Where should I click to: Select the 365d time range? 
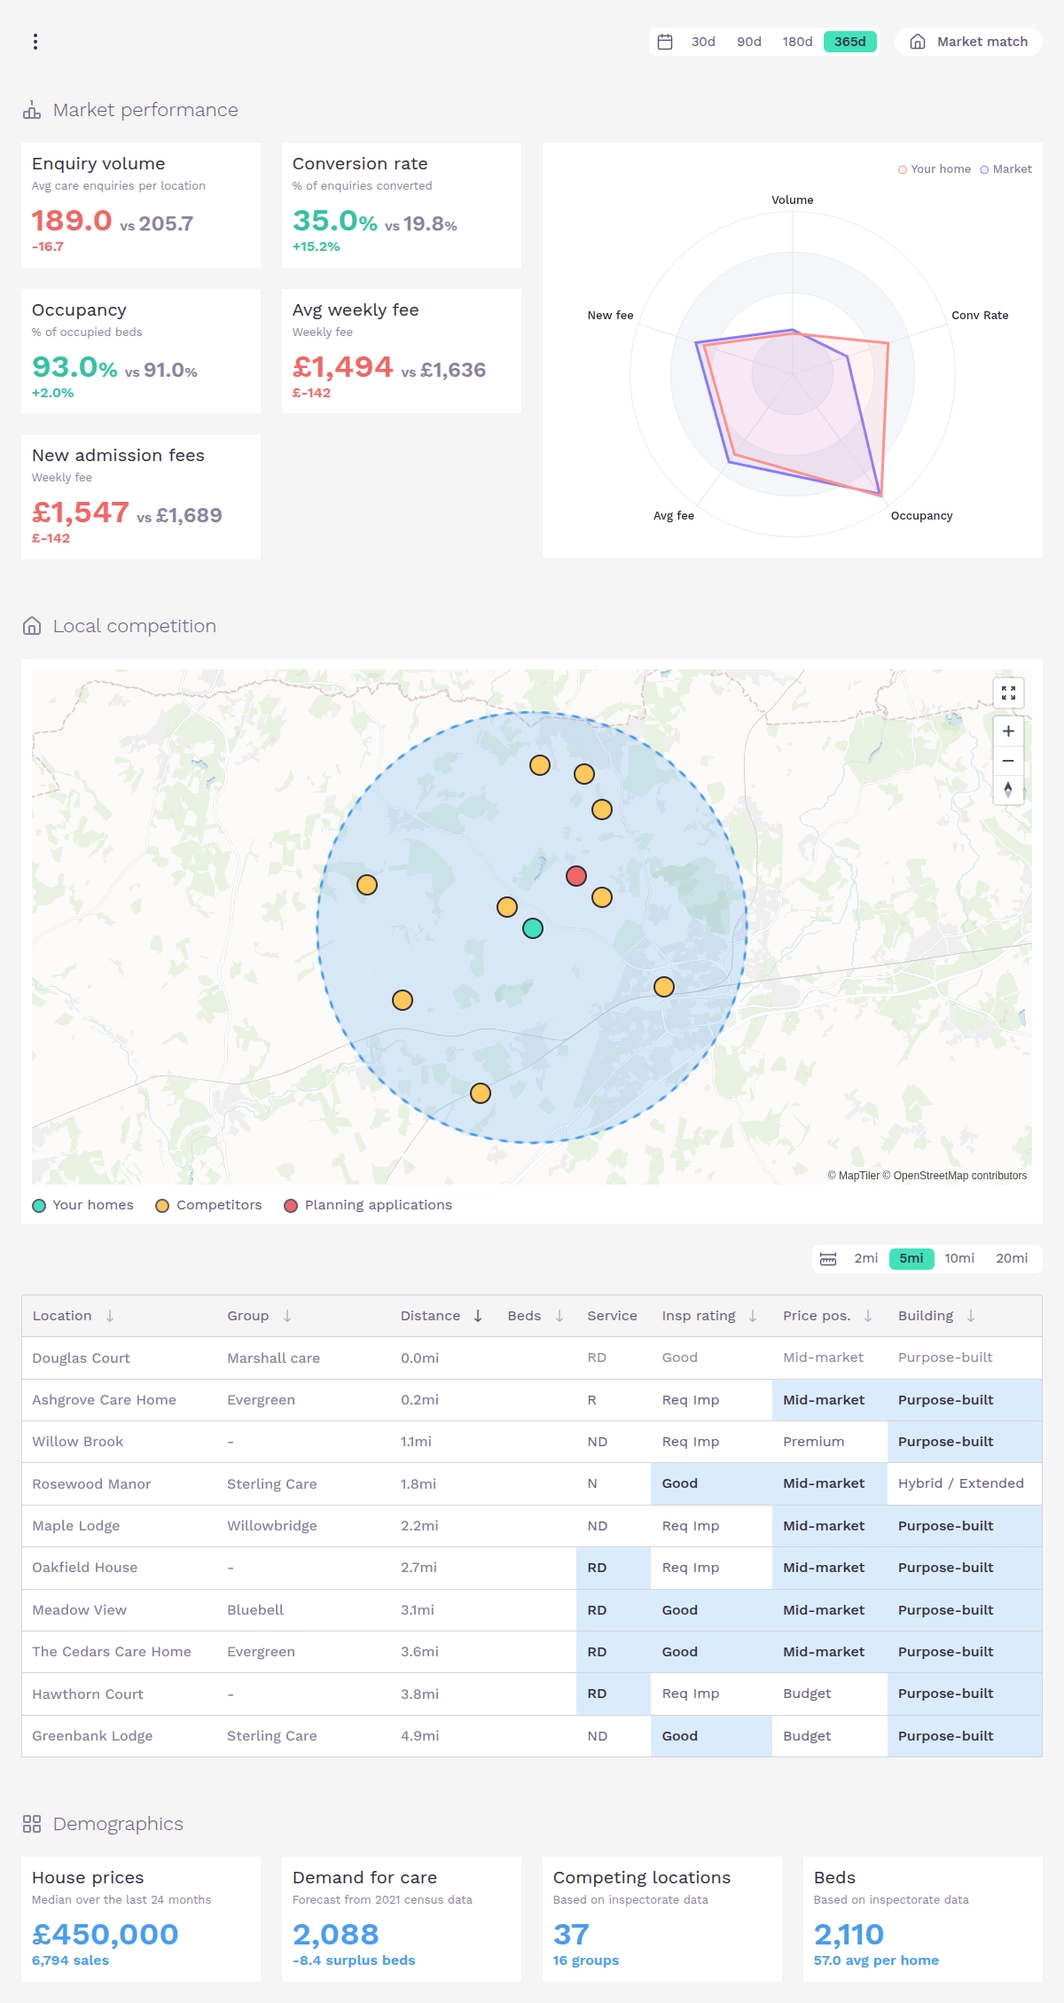[x=850, y=41]
